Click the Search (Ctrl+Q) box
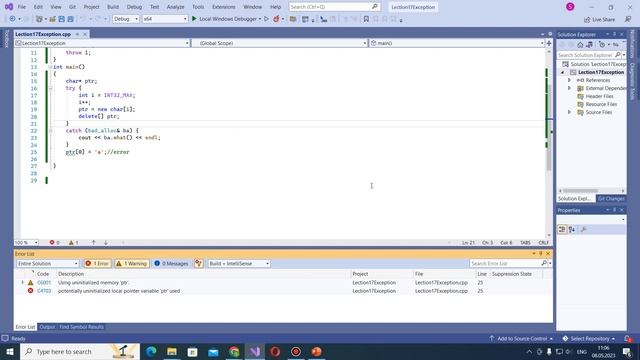Image resolution: width=640 pixels, height=360 pixels. click(x=334, y=7)
